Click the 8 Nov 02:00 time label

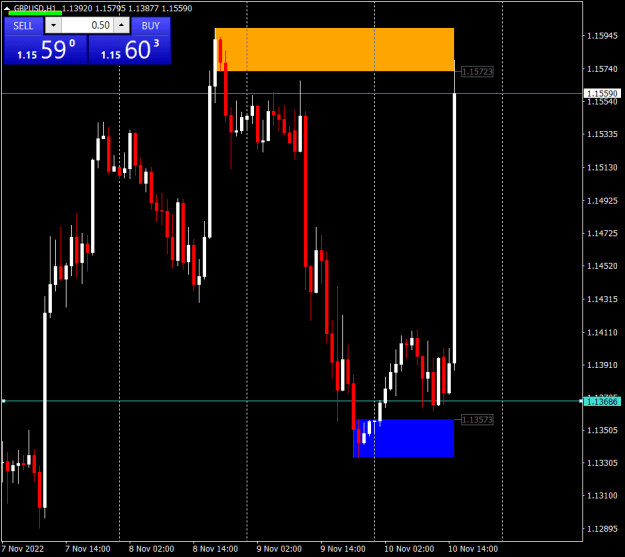151,549
